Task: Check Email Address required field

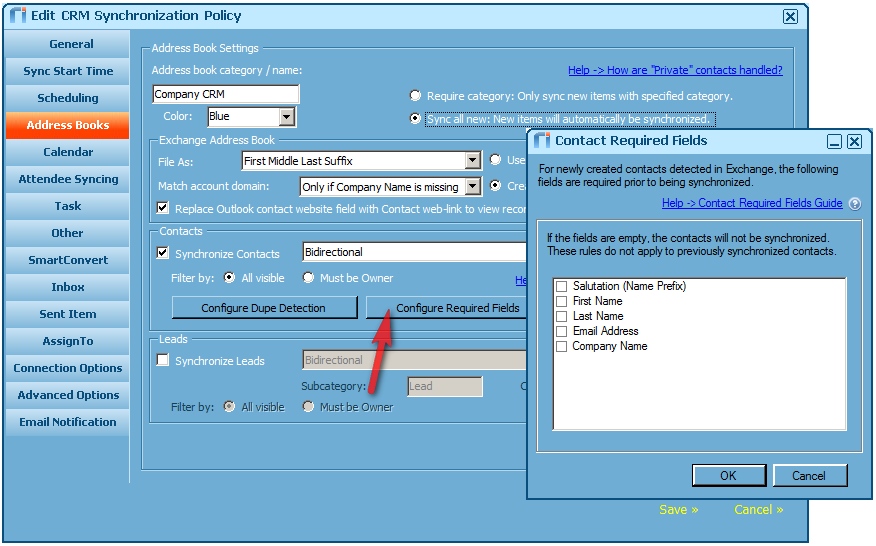Action: click(x=561, y=331)
